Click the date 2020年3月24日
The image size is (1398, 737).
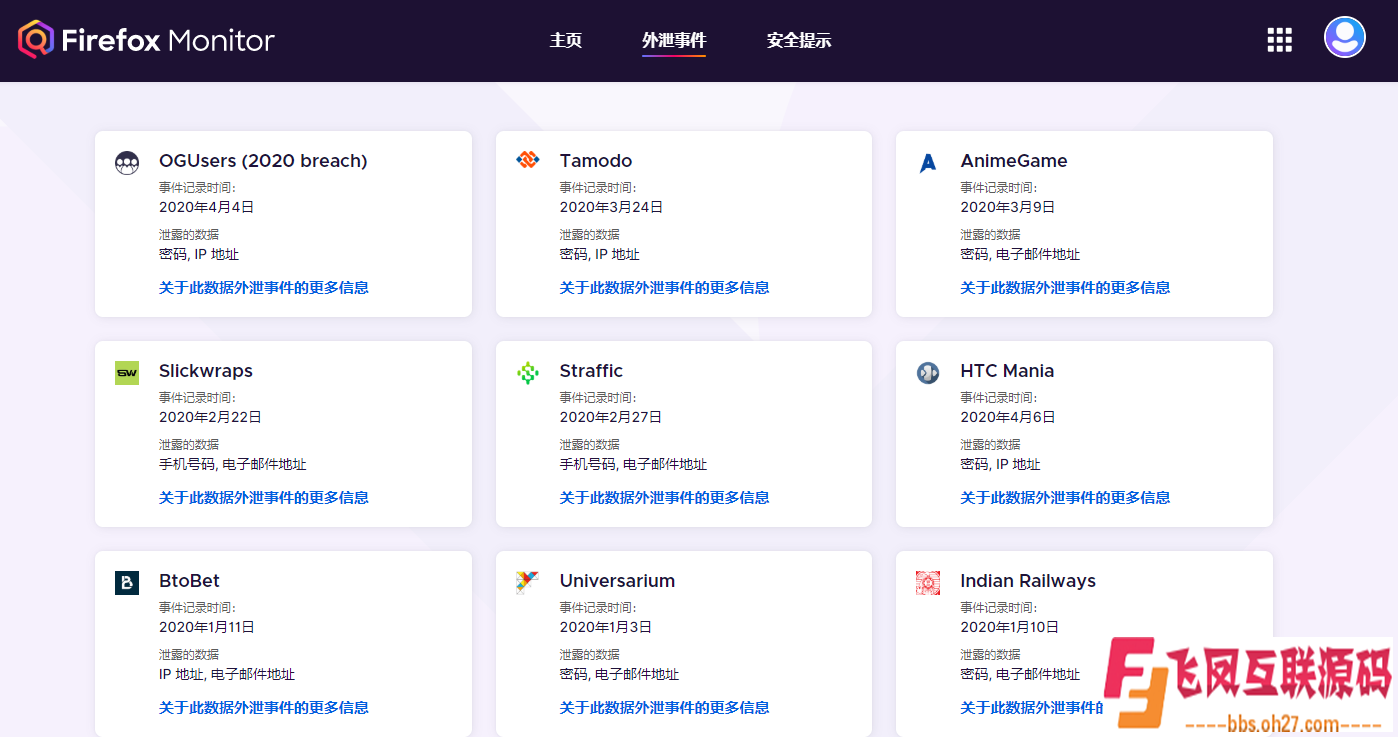612,207
